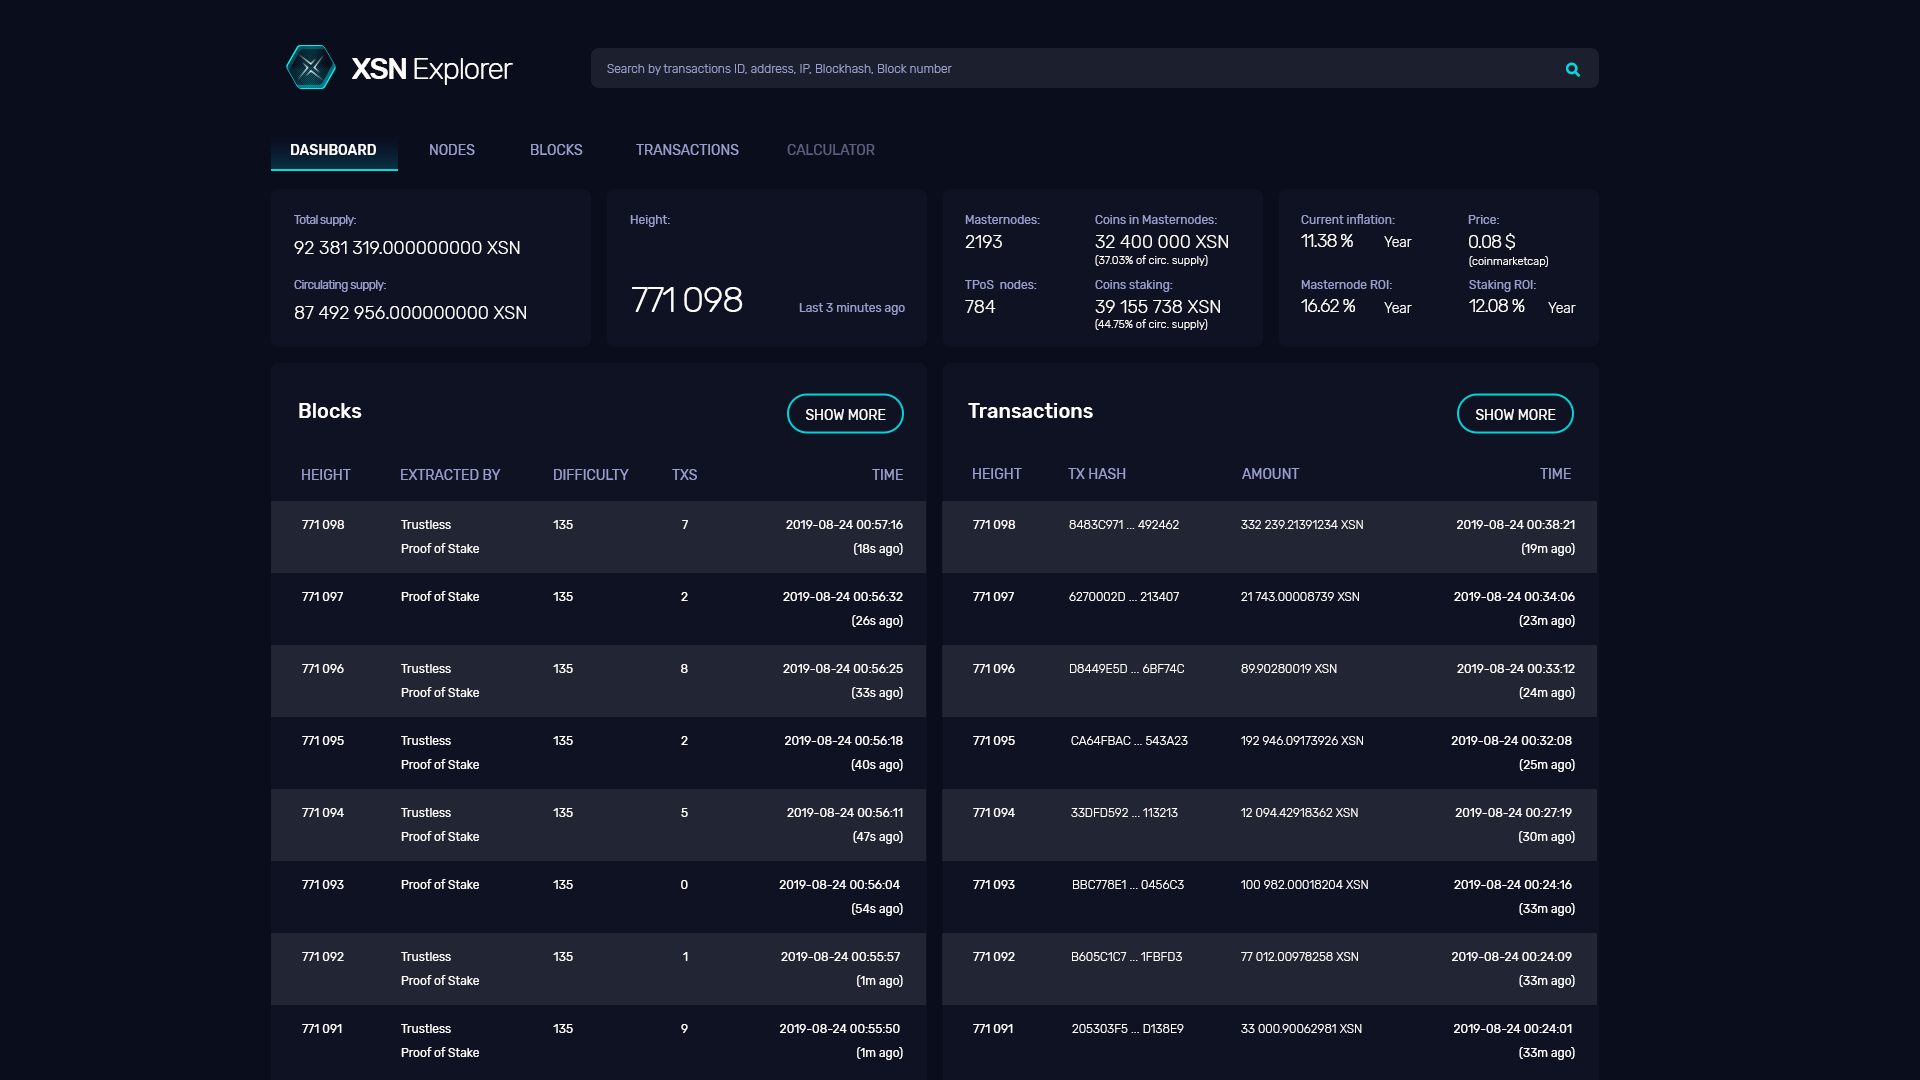Click the XSN hexagon logo icon
Screen dimensions: 1920x1080
tap(311, 68)
